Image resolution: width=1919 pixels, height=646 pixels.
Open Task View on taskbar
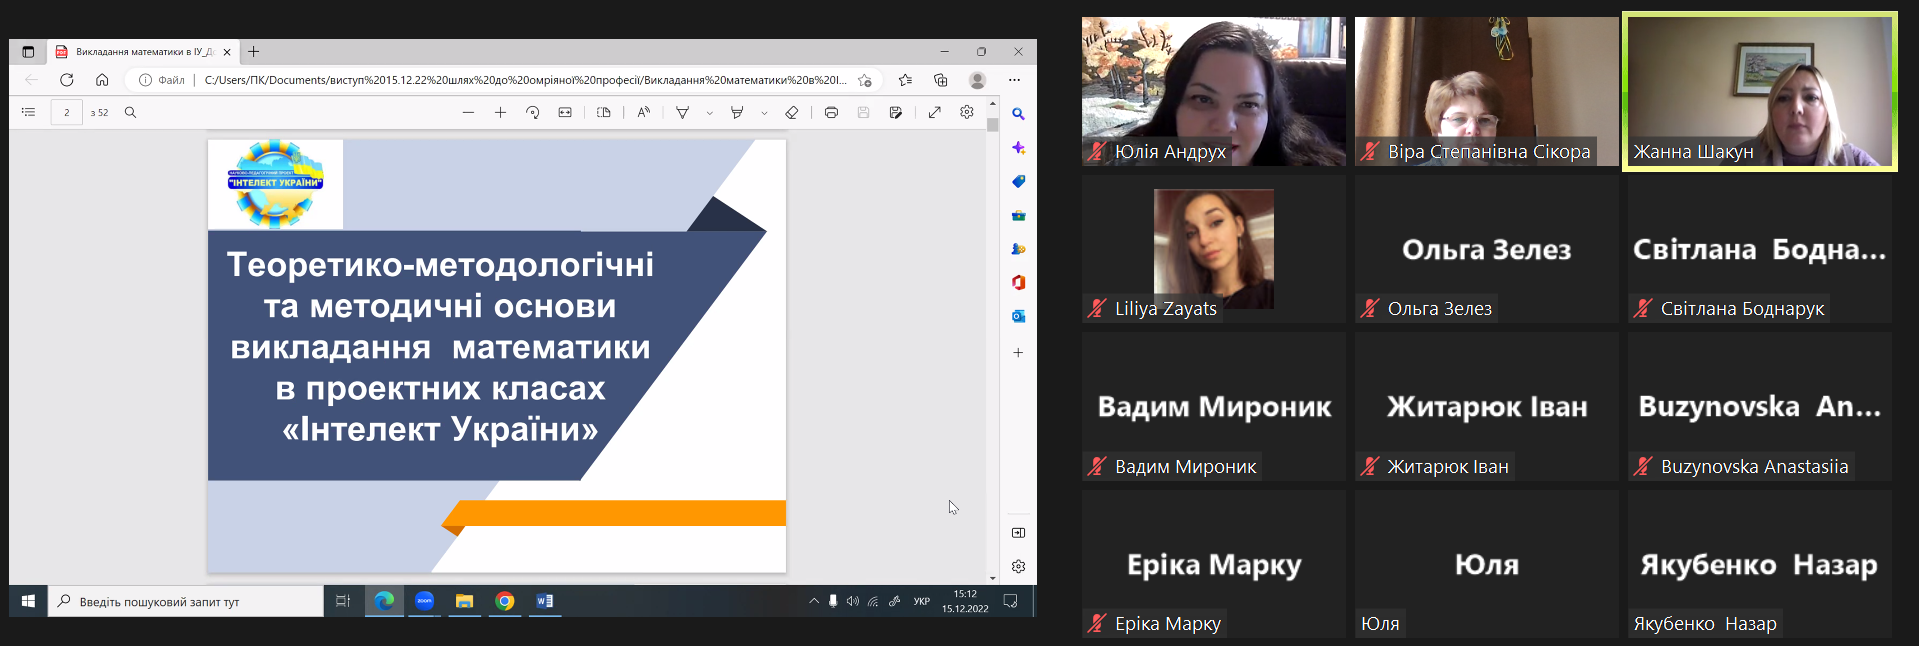pyautogui.click(x=343, y=601)
